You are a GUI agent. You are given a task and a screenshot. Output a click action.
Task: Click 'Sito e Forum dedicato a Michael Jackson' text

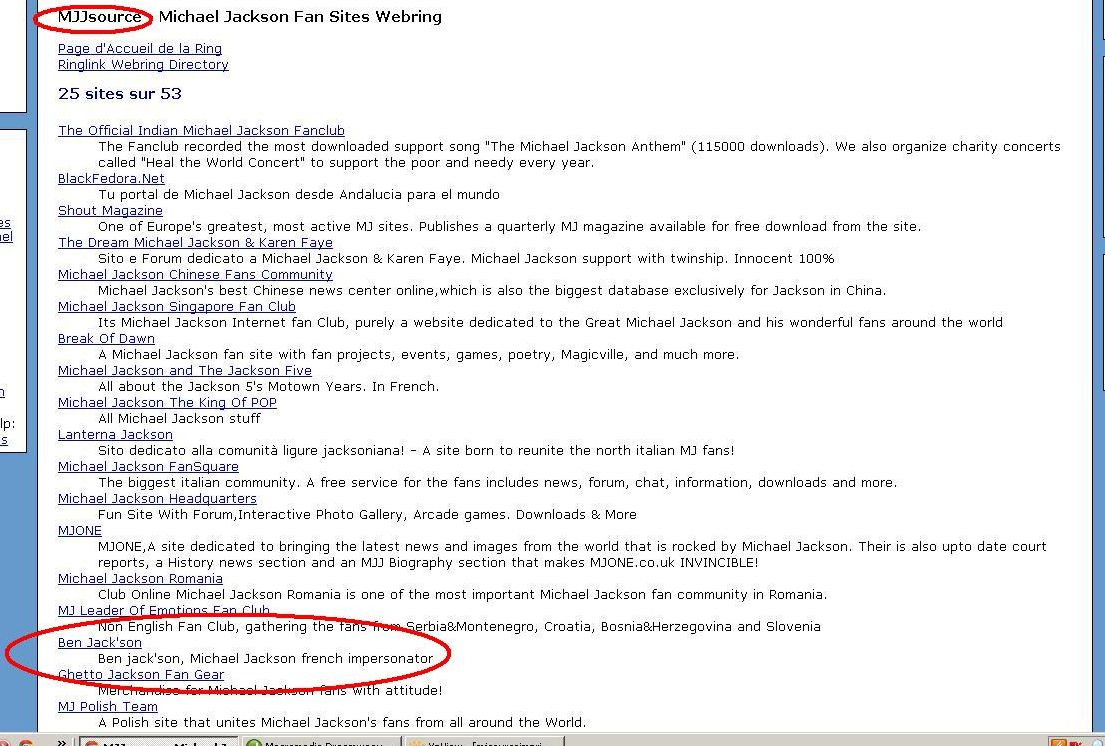(466, 259)
